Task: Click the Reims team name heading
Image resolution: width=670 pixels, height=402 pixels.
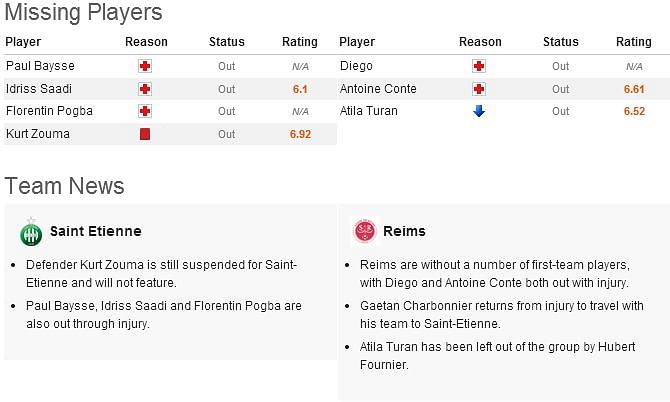Action: (405, 231)
